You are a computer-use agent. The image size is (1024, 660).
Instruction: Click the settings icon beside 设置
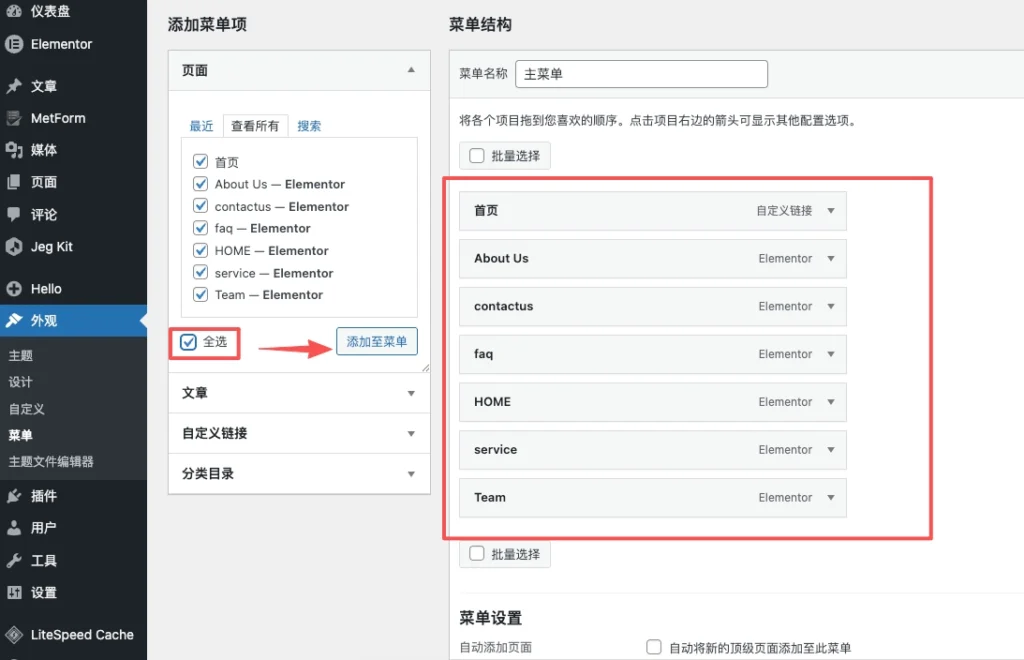(x=14, y=593)
